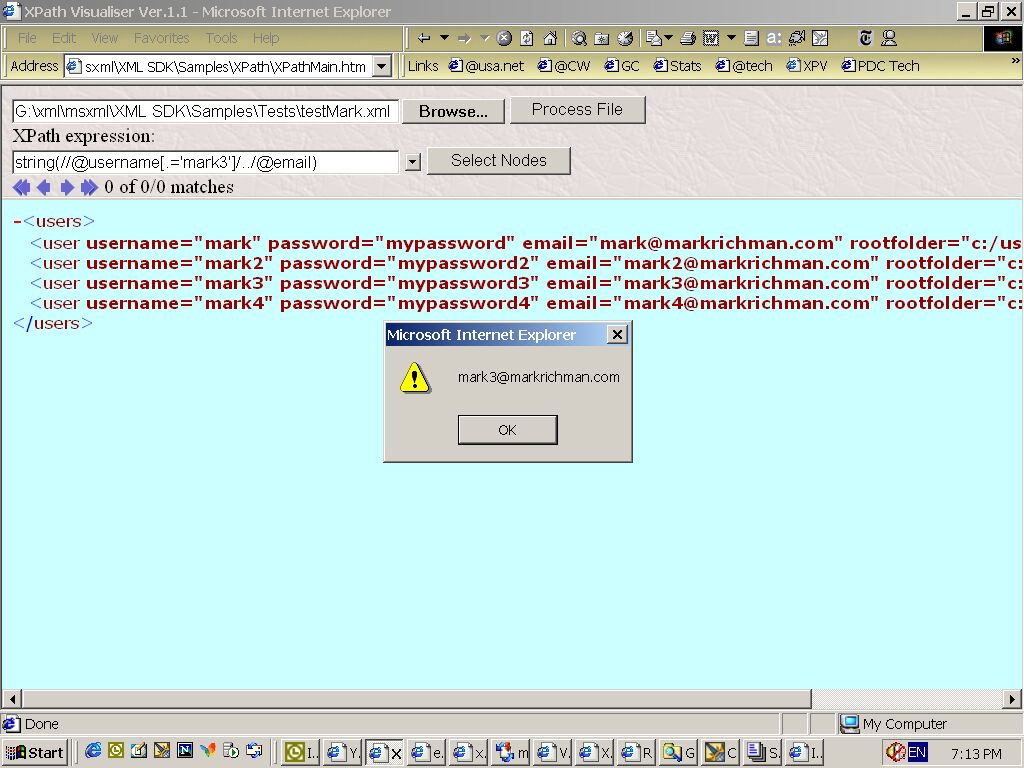Click the Mail toolbar icon
1024x768 pixels.
pos(654,39)
